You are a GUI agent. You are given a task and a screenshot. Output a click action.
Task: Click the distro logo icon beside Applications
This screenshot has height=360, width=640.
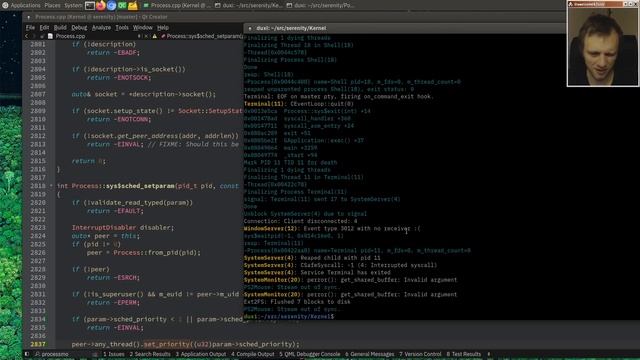tap(5, 6)
